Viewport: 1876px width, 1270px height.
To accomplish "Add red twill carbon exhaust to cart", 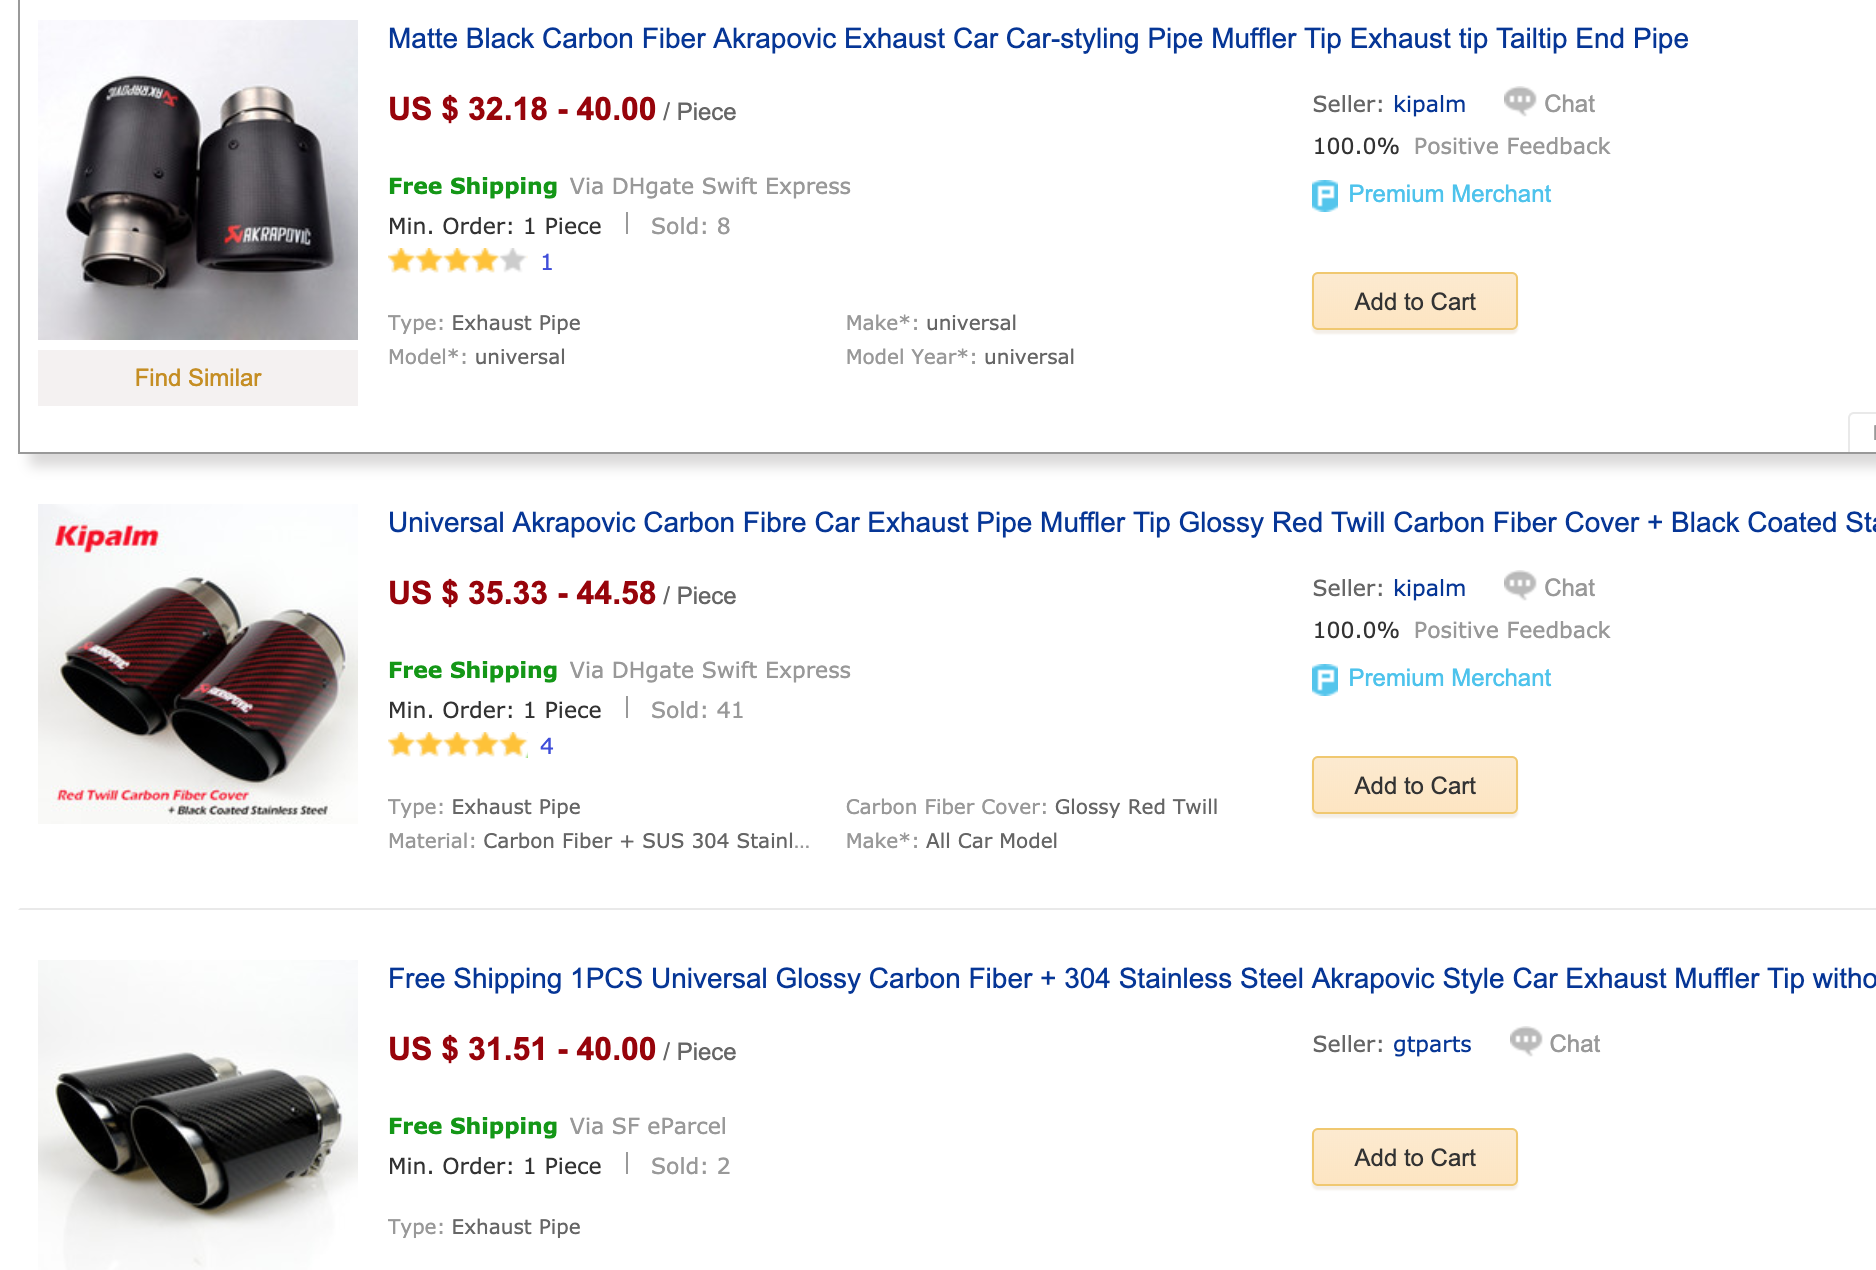I will click(x=1414, y=785).
